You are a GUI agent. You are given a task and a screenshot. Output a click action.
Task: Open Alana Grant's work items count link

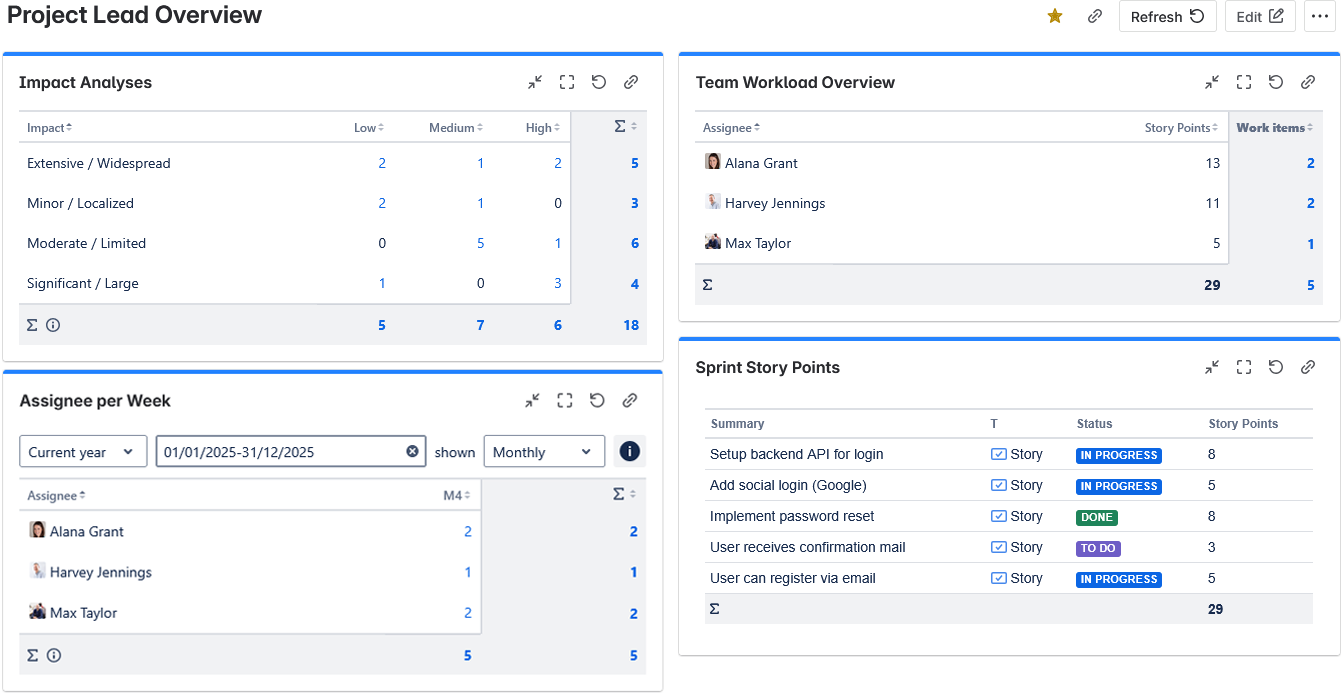[1310, 163]
